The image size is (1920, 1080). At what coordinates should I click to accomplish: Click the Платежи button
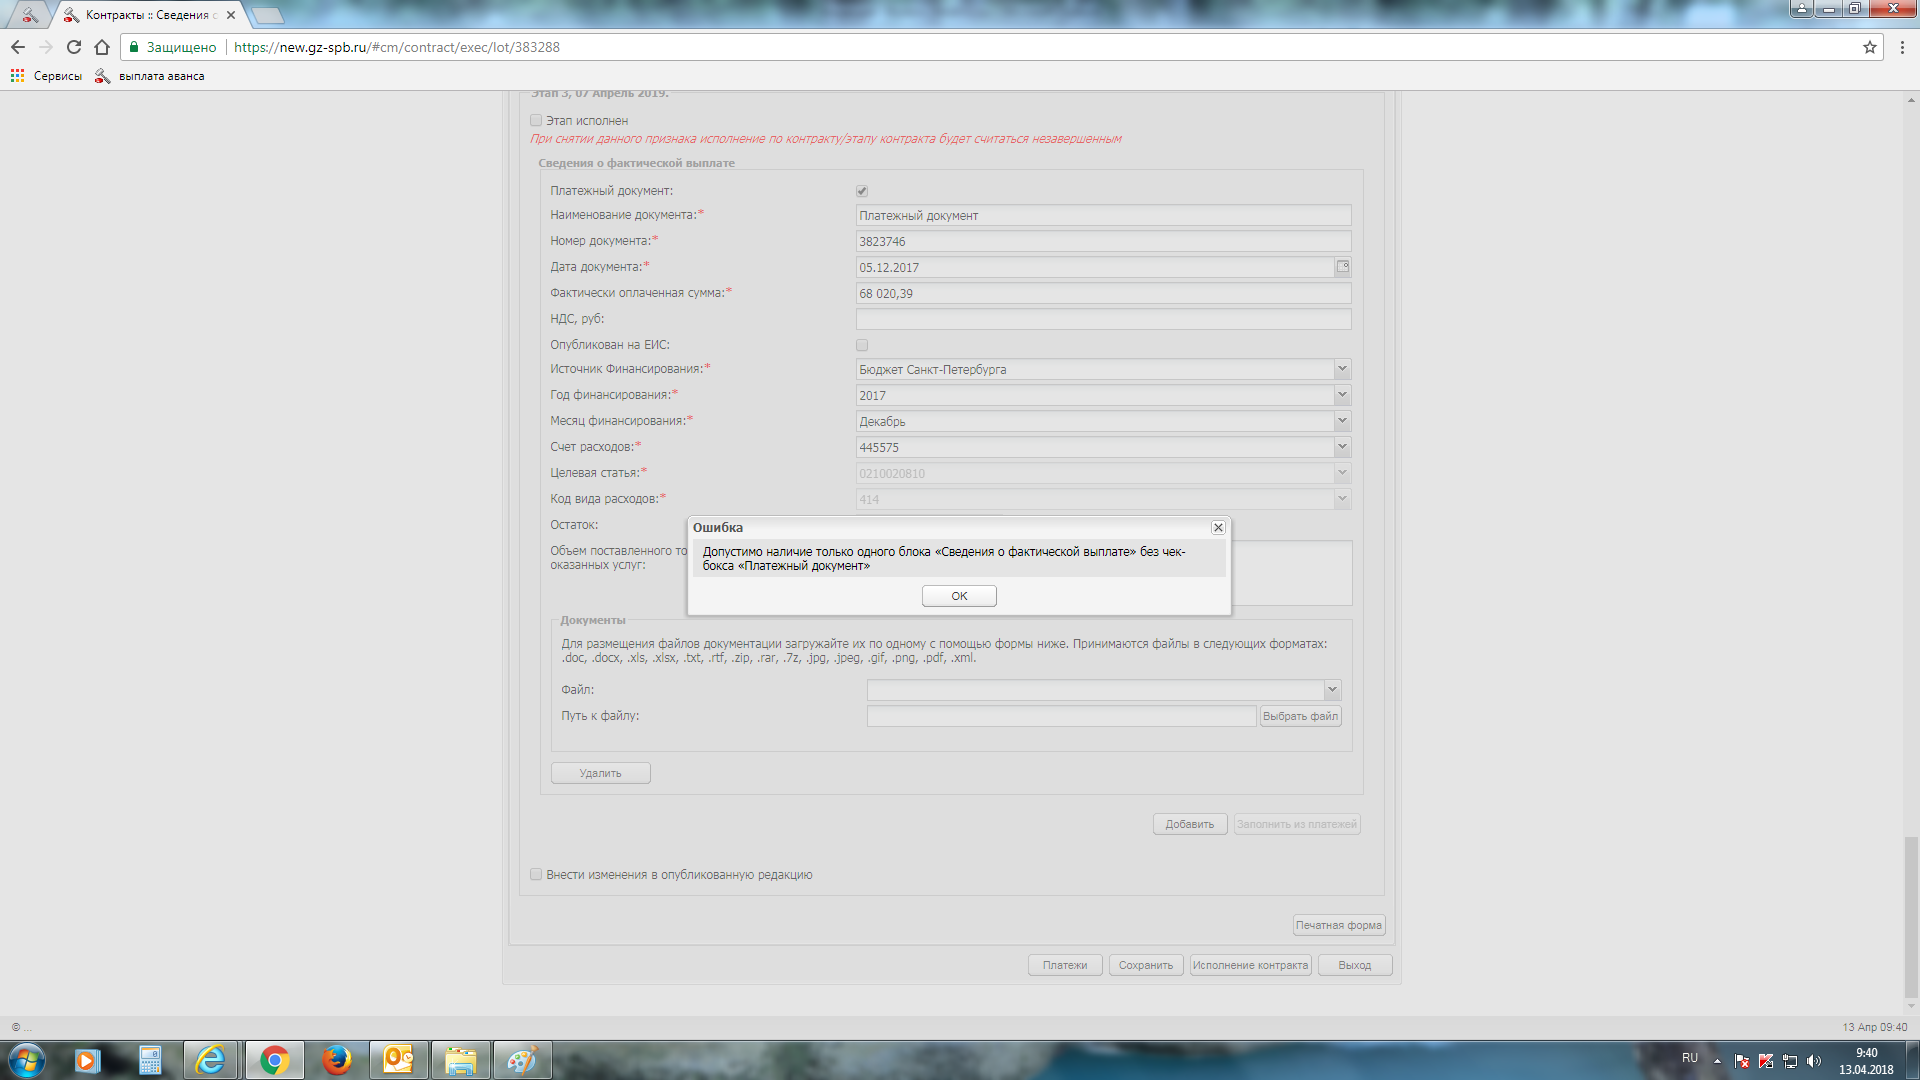pyautogui.click(x=1065, y=965)
